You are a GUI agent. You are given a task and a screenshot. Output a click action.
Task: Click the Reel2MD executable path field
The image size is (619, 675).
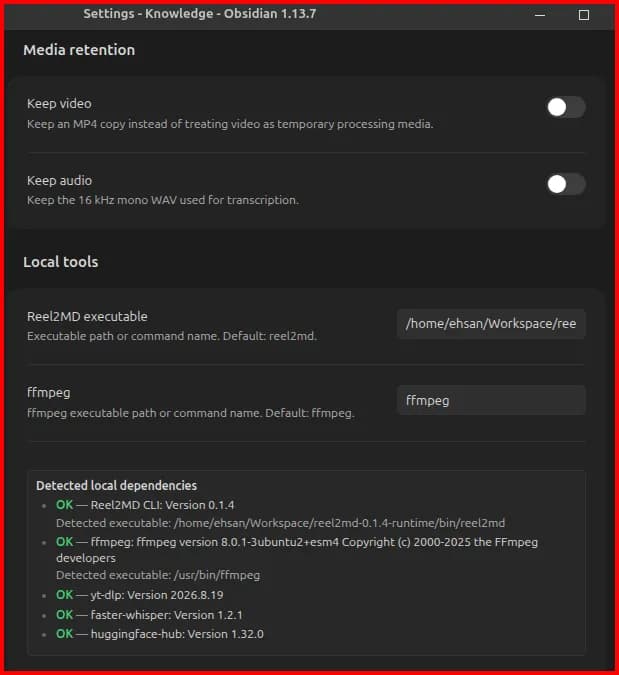[x=491, y=324]
